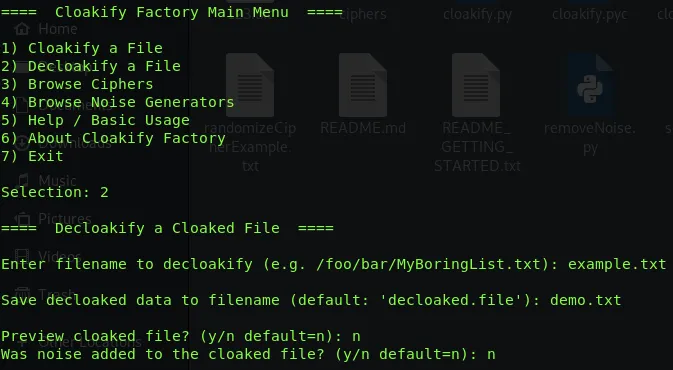The height and width of the screenshot is (370, 673).
Task: Open Music folder in file manager sidebar
Action: (x=45, y=180)
